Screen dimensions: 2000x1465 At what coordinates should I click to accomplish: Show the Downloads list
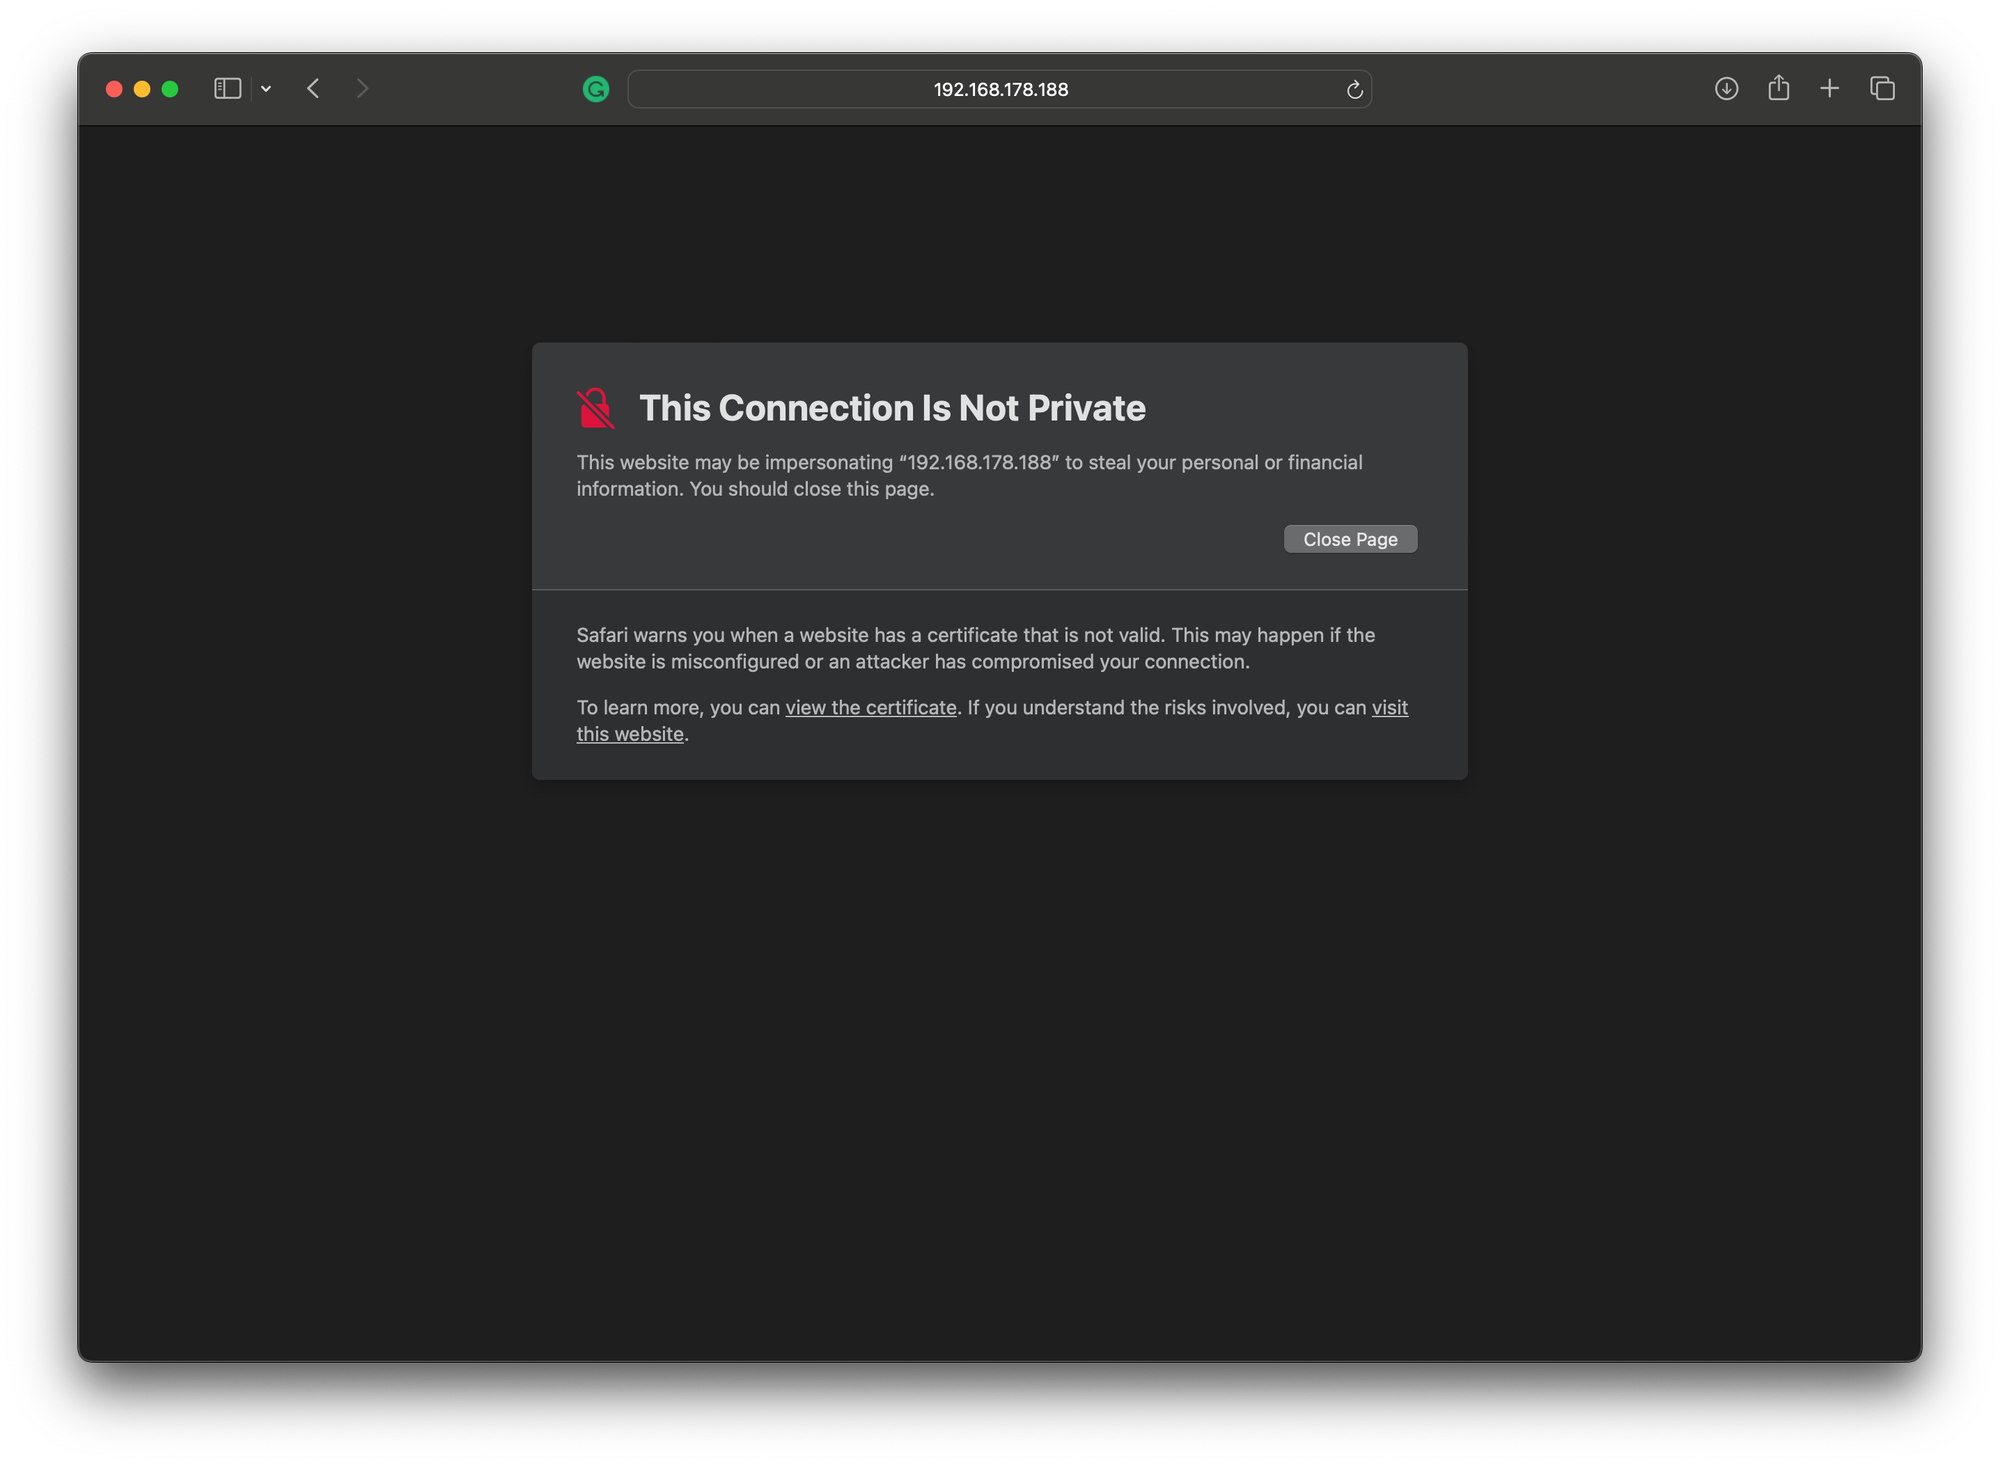1726,89
